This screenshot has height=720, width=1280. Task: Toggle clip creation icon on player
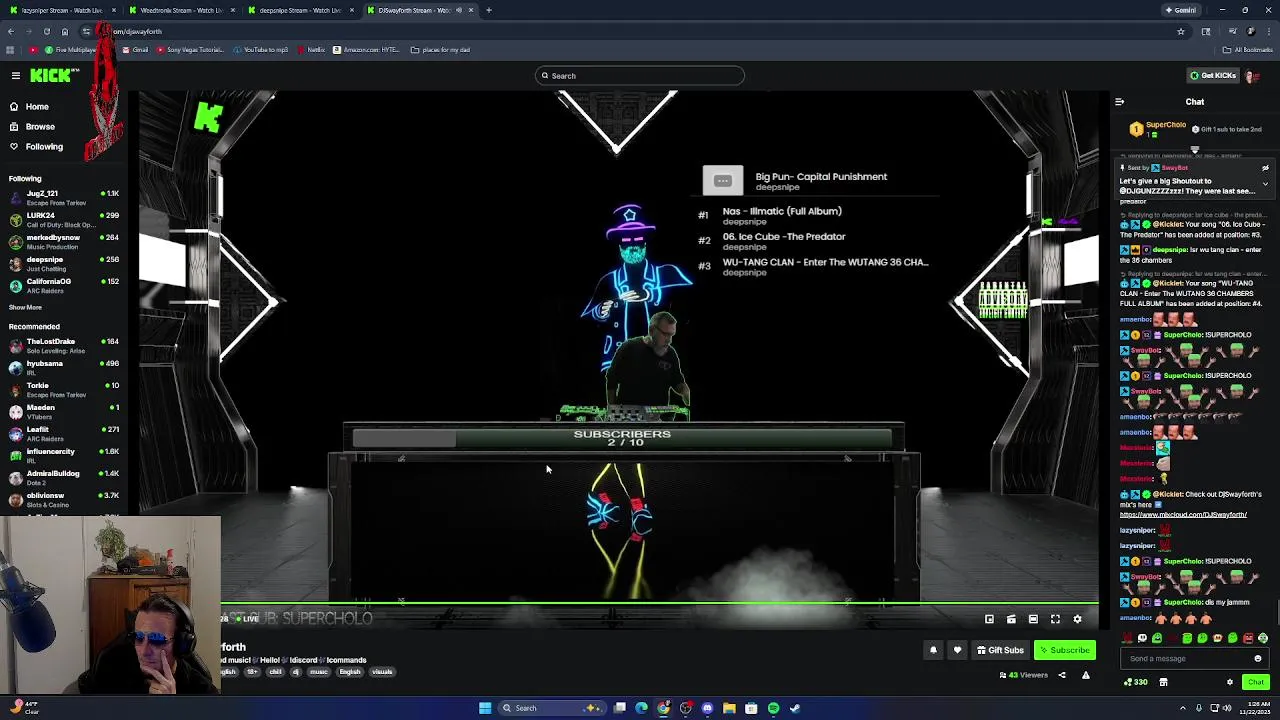(1011, 620)
